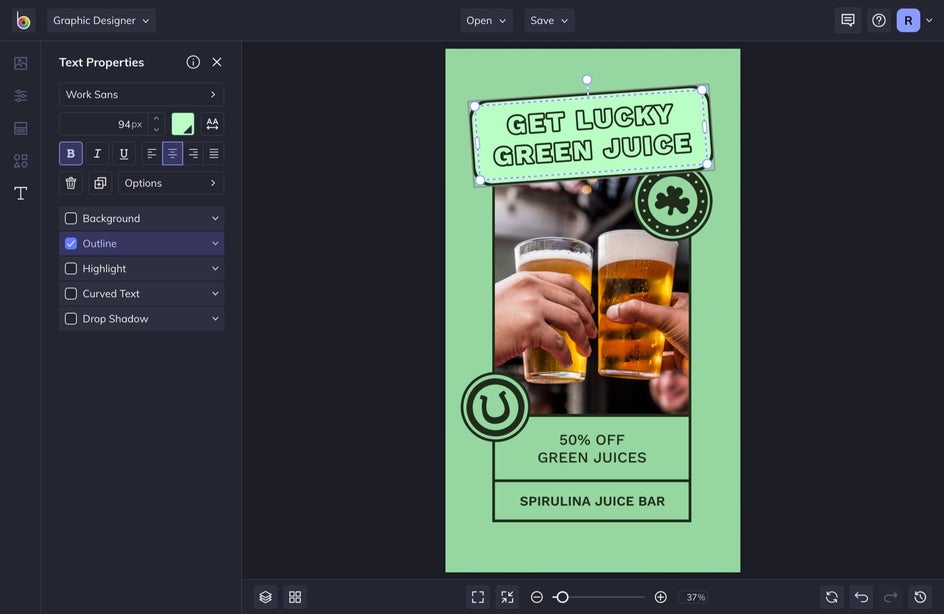Open the Layers panel icon at the bottom
Screen dimensions: 944x614
(x=265, y=597)
